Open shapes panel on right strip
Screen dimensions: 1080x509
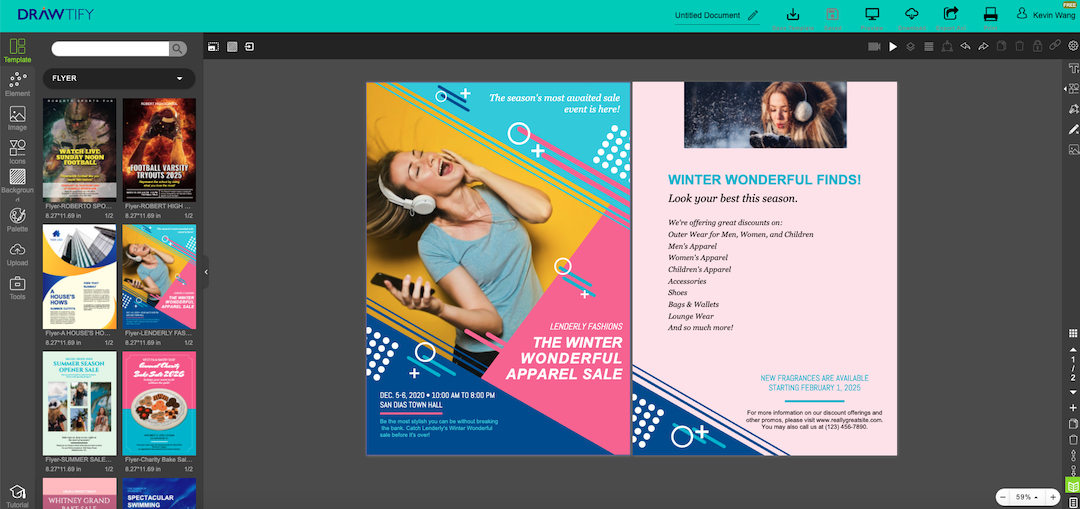[1073, 88]
